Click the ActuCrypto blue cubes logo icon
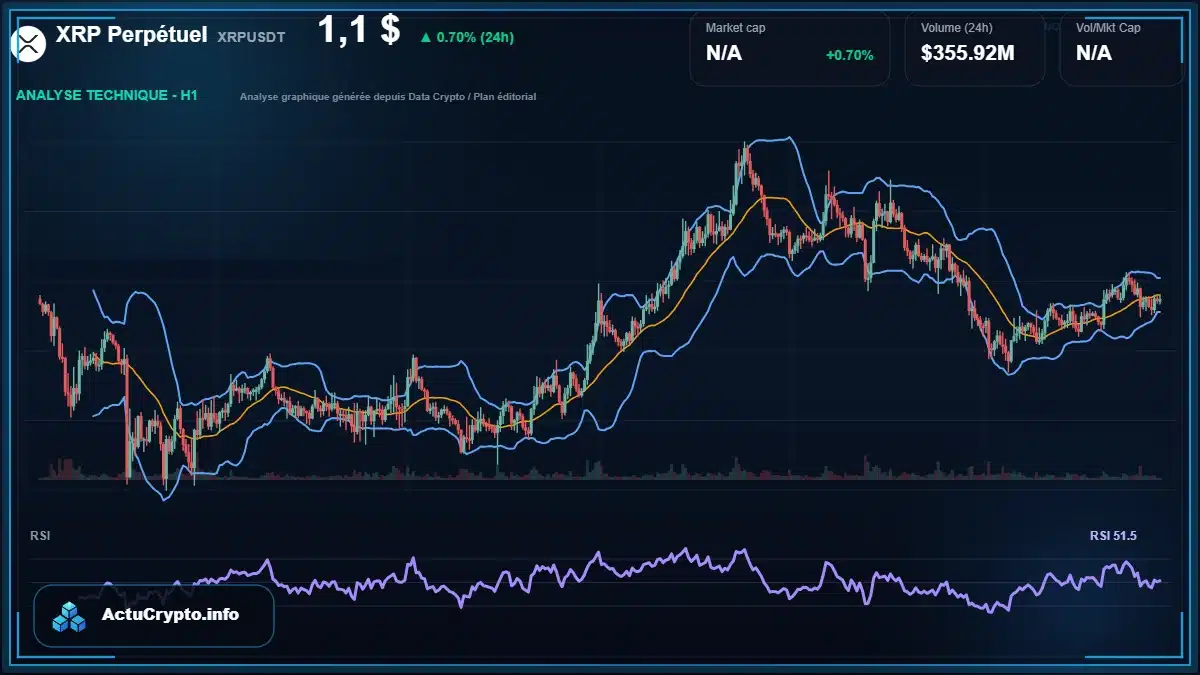1200x675 pixels. [71, 617]
